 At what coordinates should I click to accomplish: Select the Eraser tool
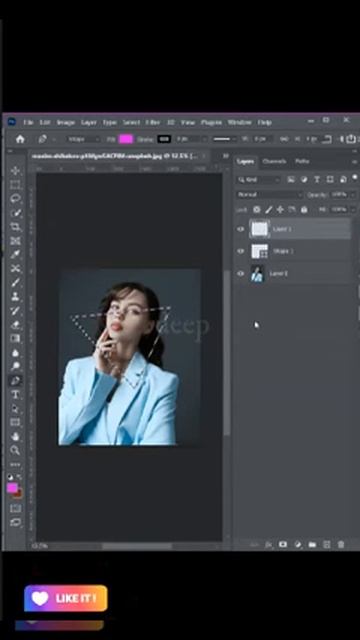point(16,325)
